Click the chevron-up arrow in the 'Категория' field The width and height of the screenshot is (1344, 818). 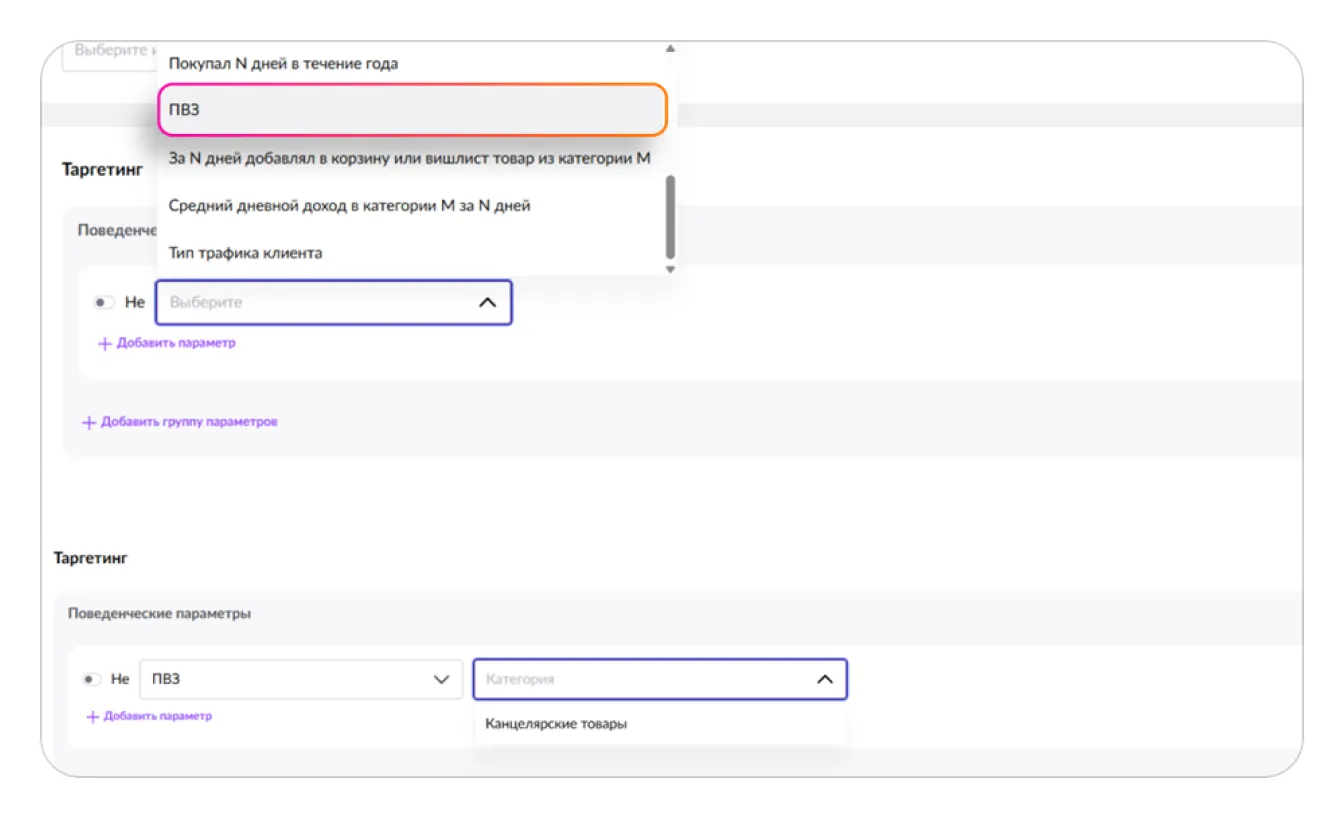click(x=824, y=679)
